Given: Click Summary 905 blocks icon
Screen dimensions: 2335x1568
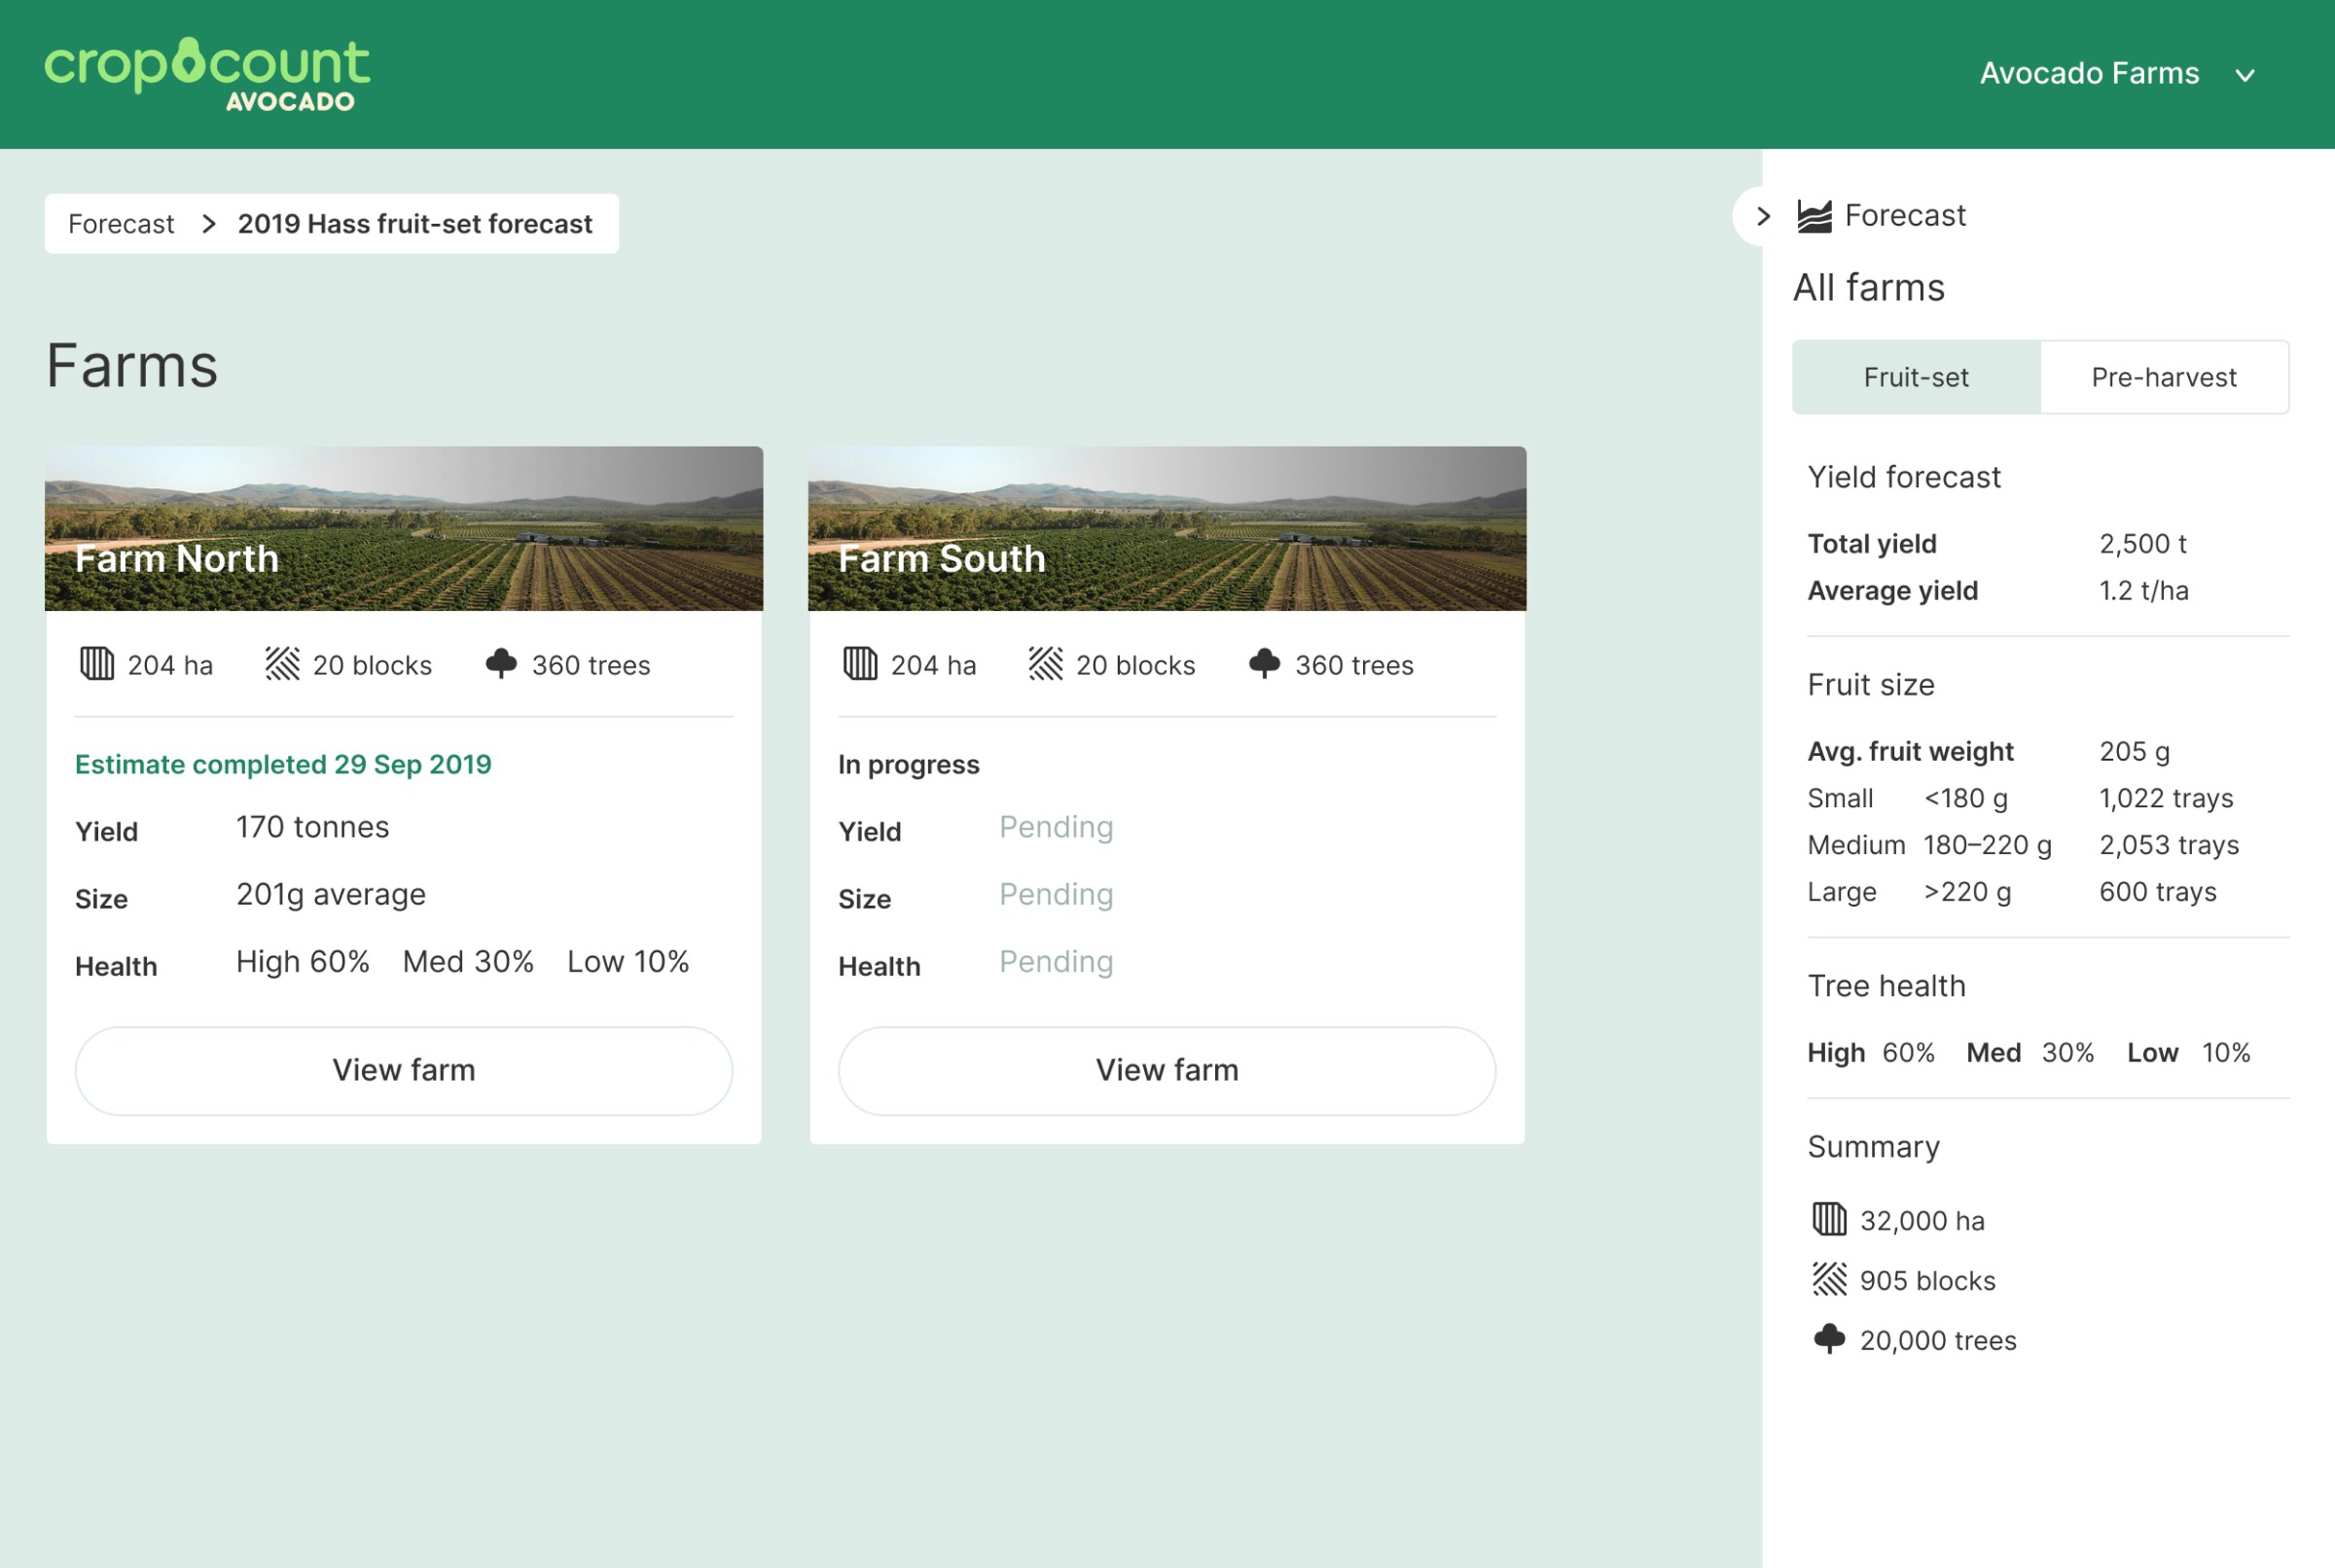Looking at the screenshot, I should click(1829, 1279).
